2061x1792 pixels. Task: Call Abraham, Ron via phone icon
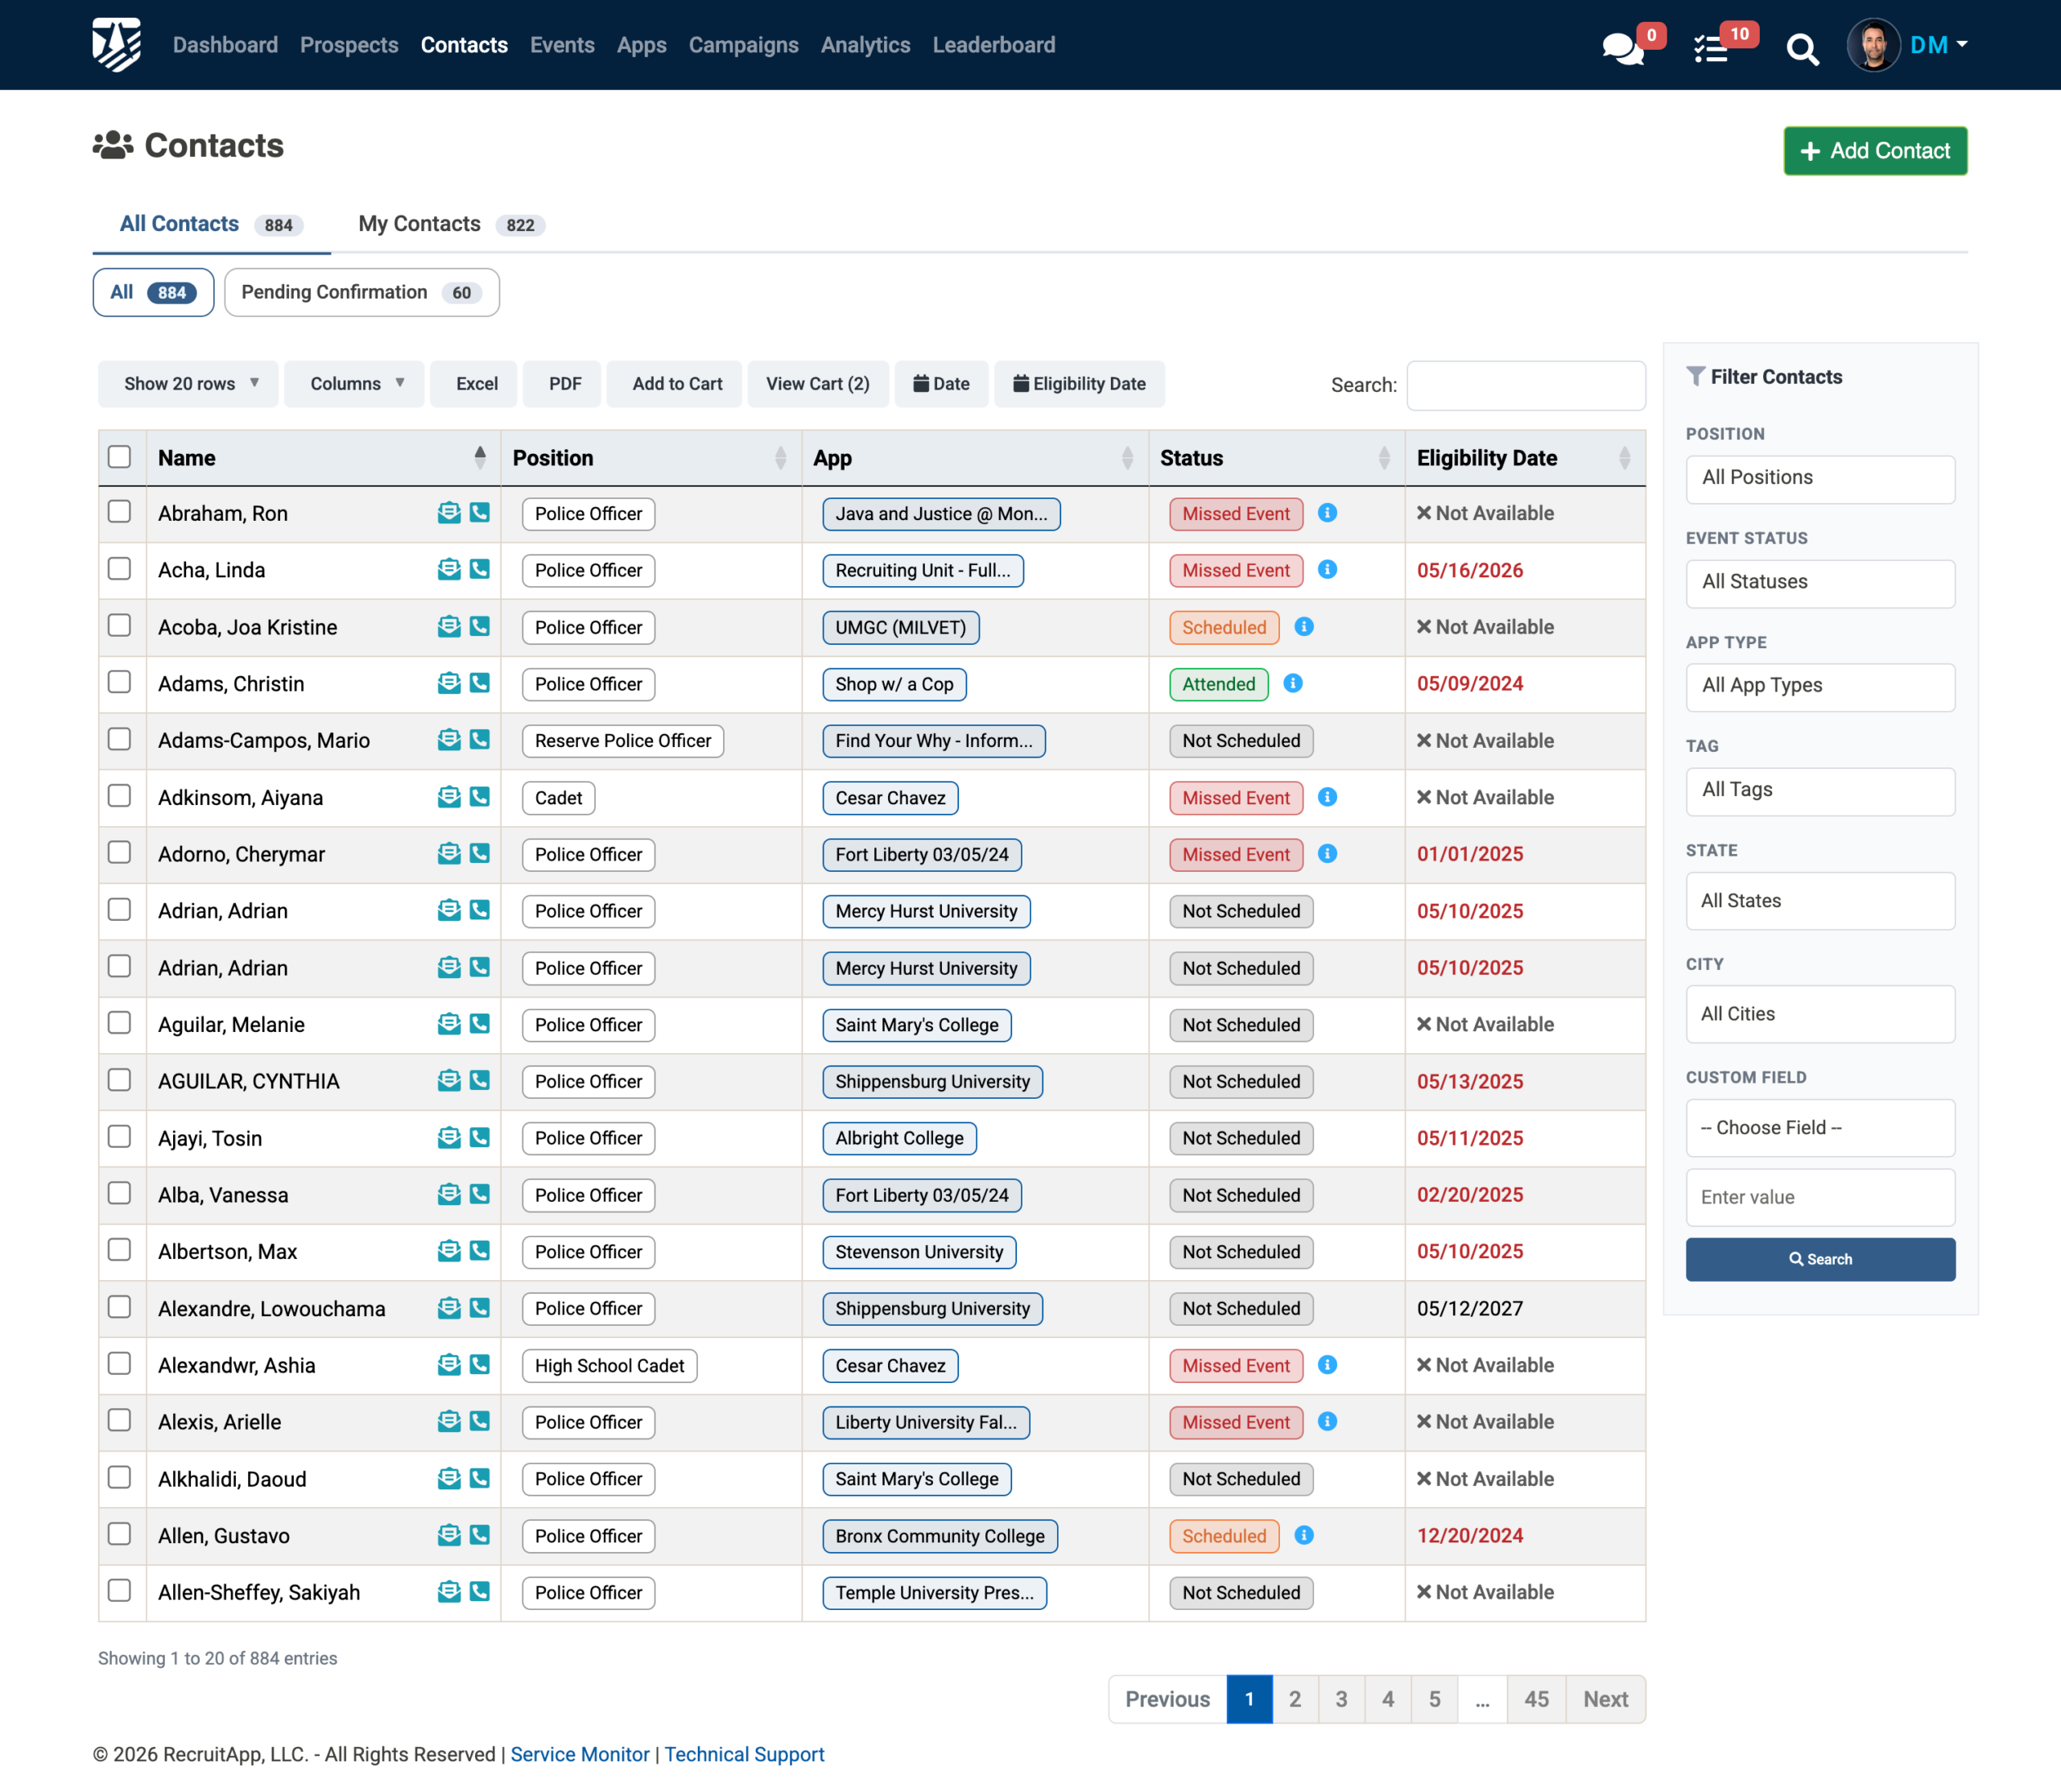[x=480, y=513]
